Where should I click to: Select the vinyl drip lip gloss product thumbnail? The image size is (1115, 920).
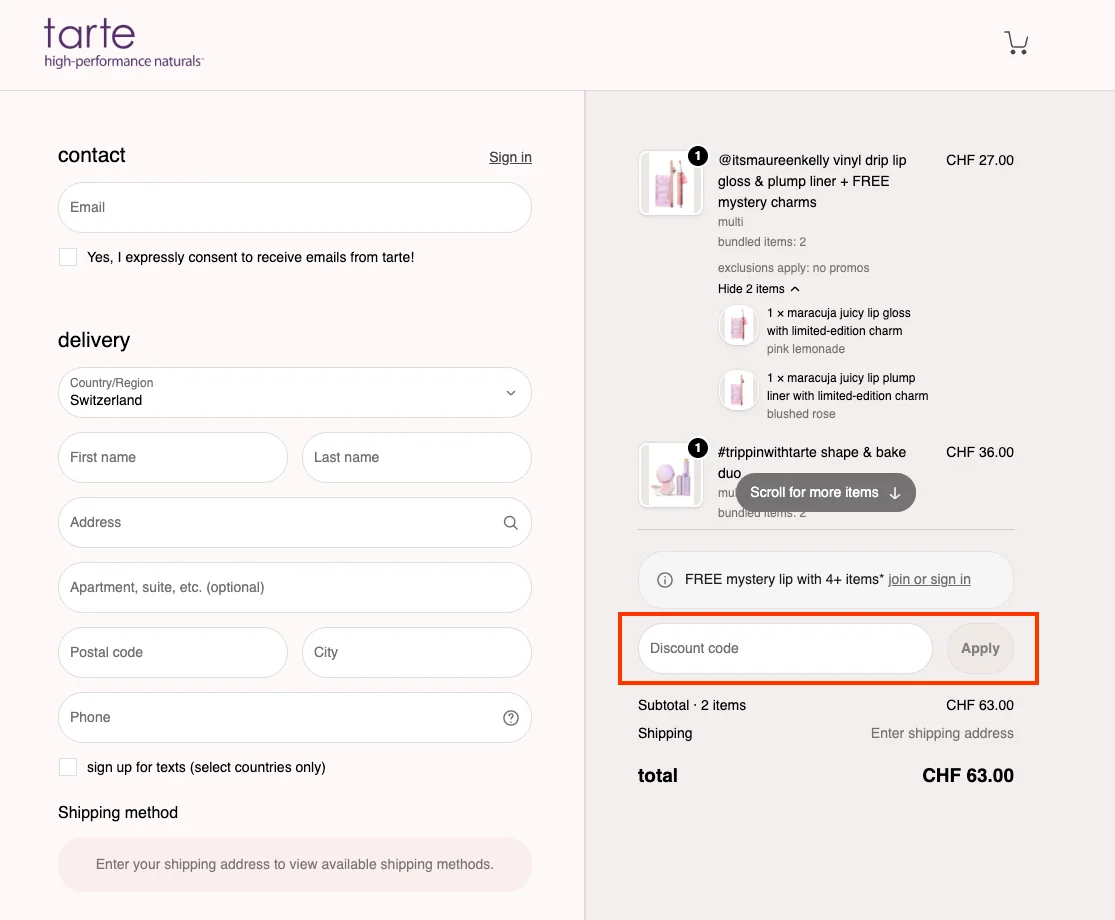(670, 183)
